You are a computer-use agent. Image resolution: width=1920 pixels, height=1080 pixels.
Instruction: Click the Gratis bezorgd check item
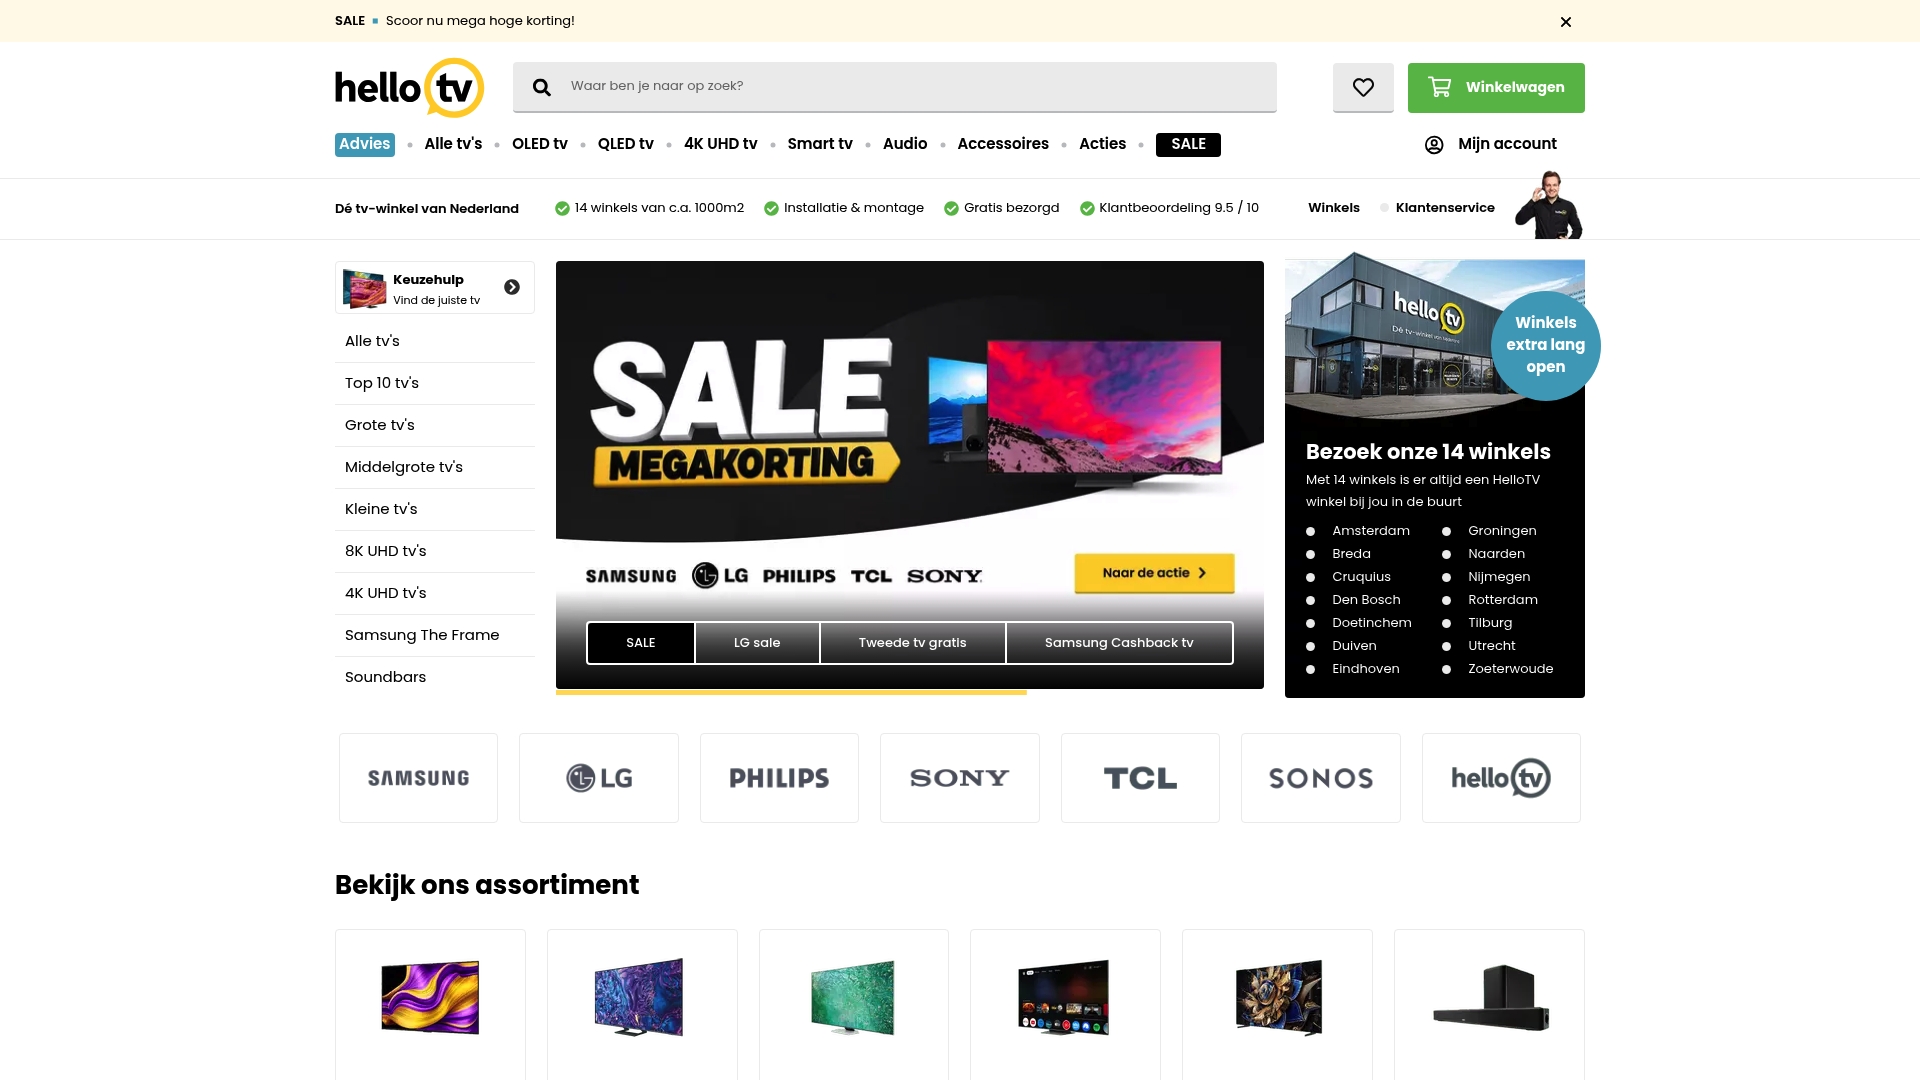click(x=1001, y=208)
